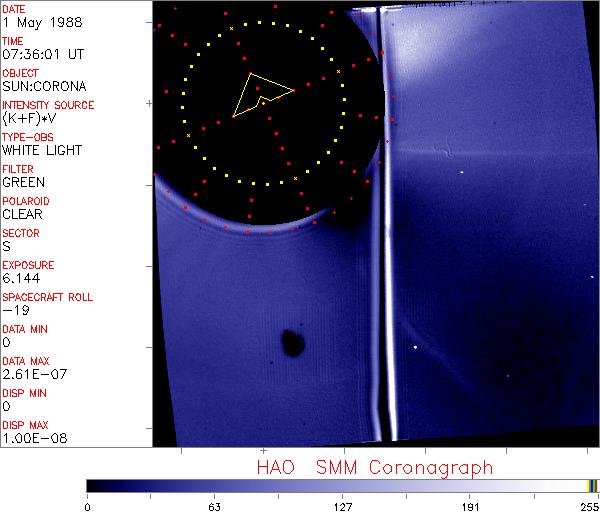
Task: Click the yellow end of the color bar
Action: 591,485
